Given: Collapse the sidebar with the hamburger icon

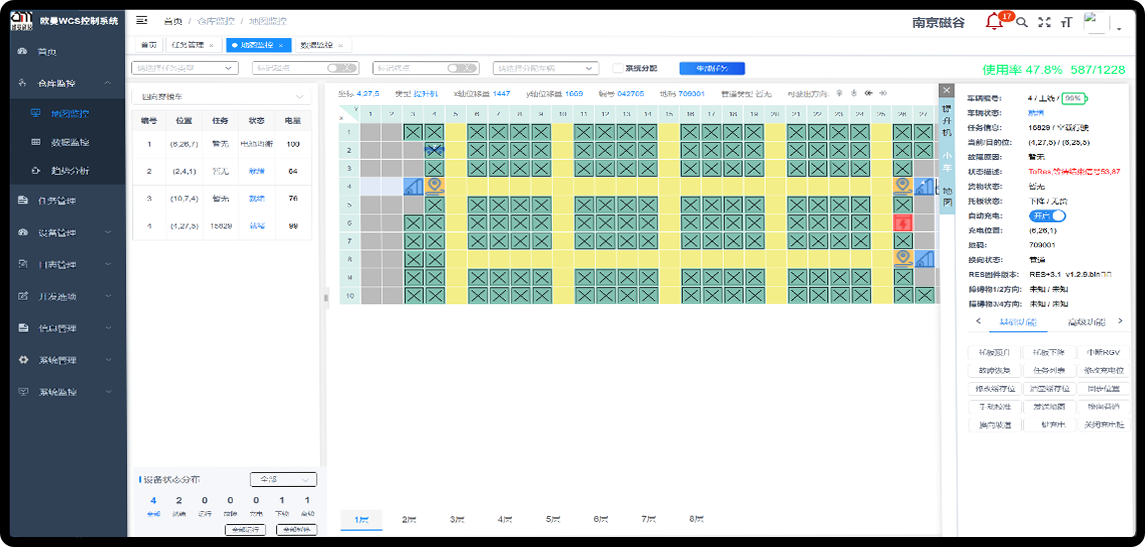Looking at the screenshot, I should pos(142,20).
